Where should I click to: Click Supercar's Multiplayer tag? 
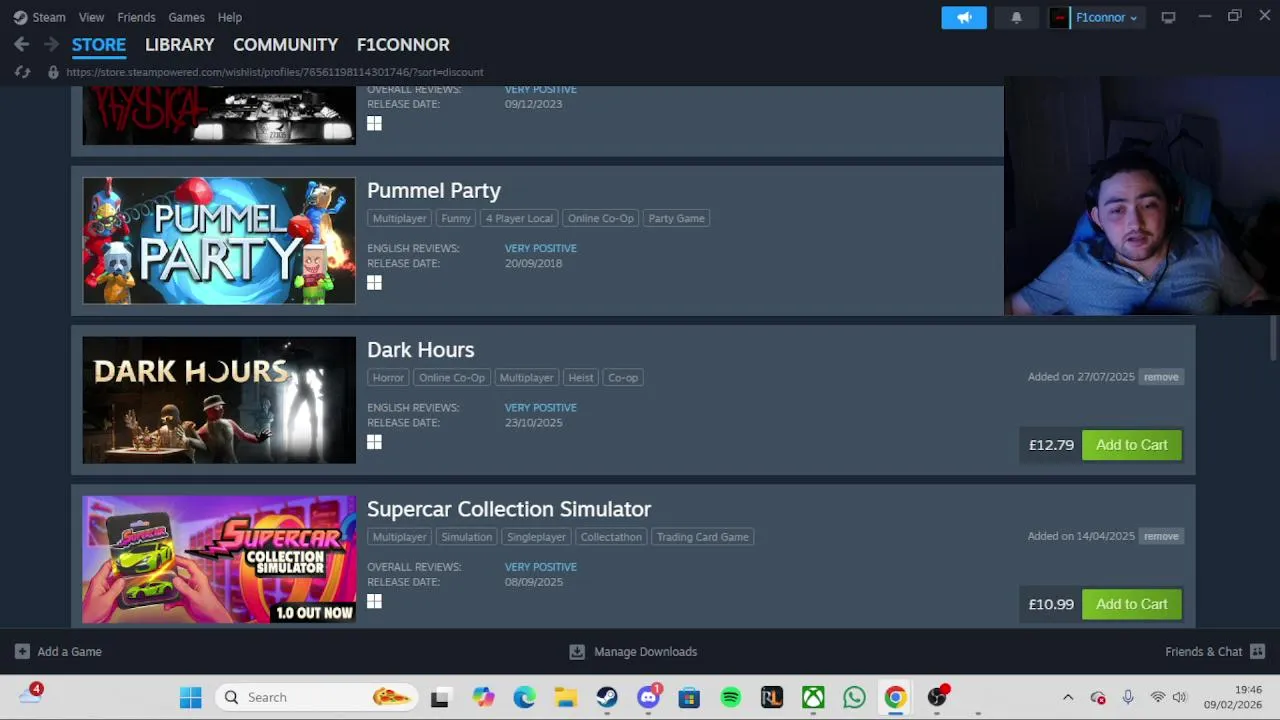pos(399,537)
